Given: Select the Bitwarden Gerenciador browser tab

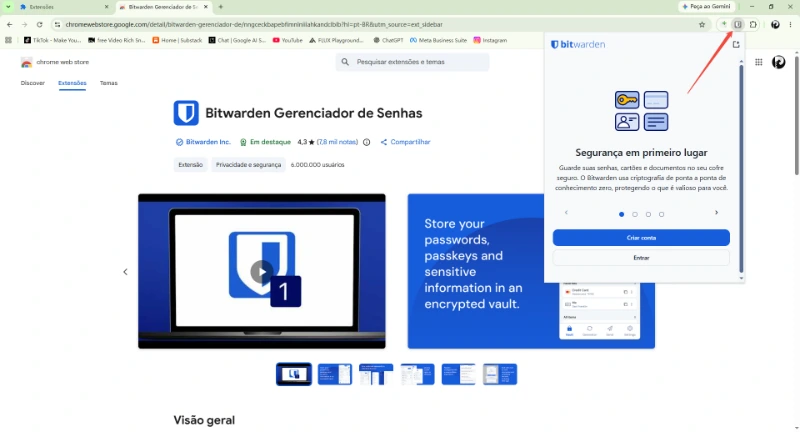Looking at the screenshot, I should 164,7.
